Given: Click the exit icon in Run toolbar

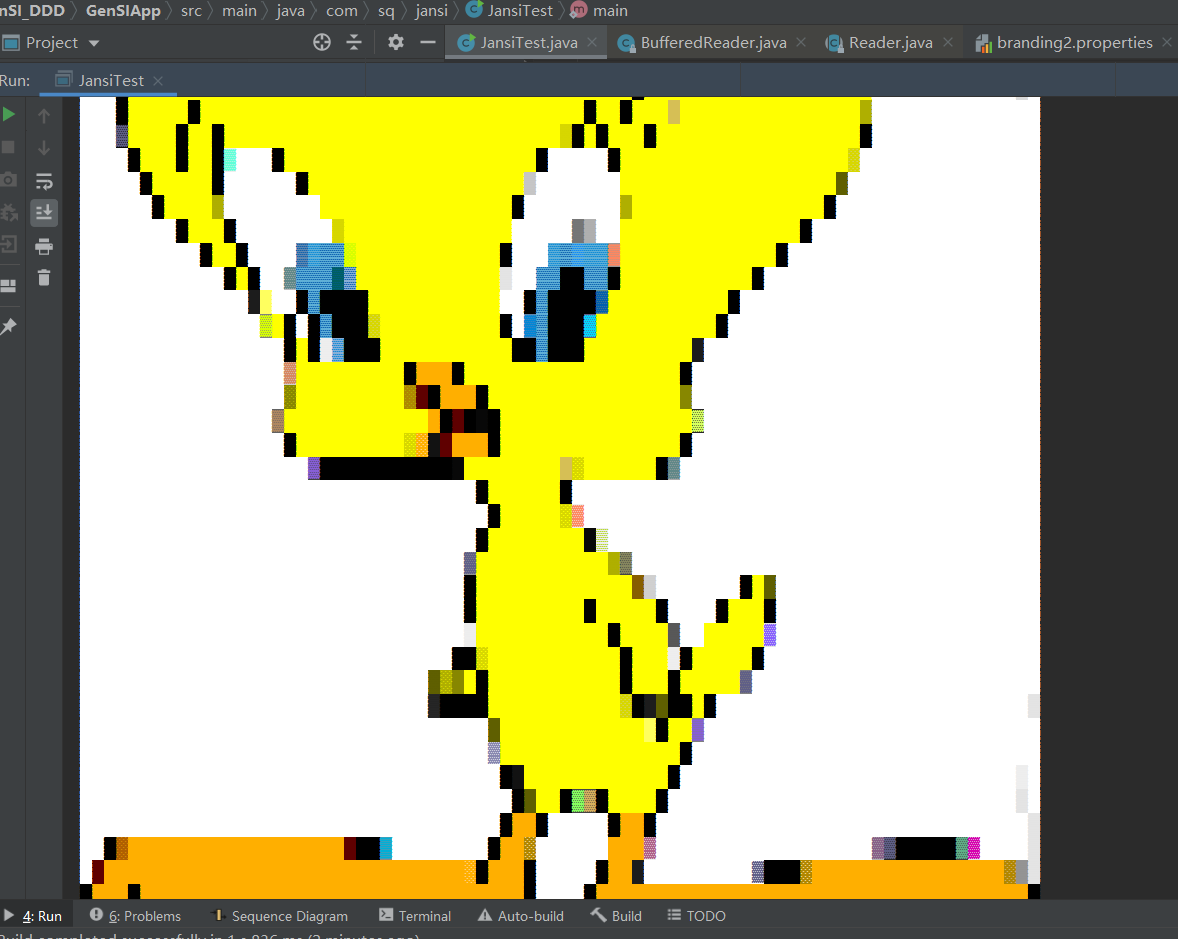Looking at the screenshot, I should tap(8, 244).
